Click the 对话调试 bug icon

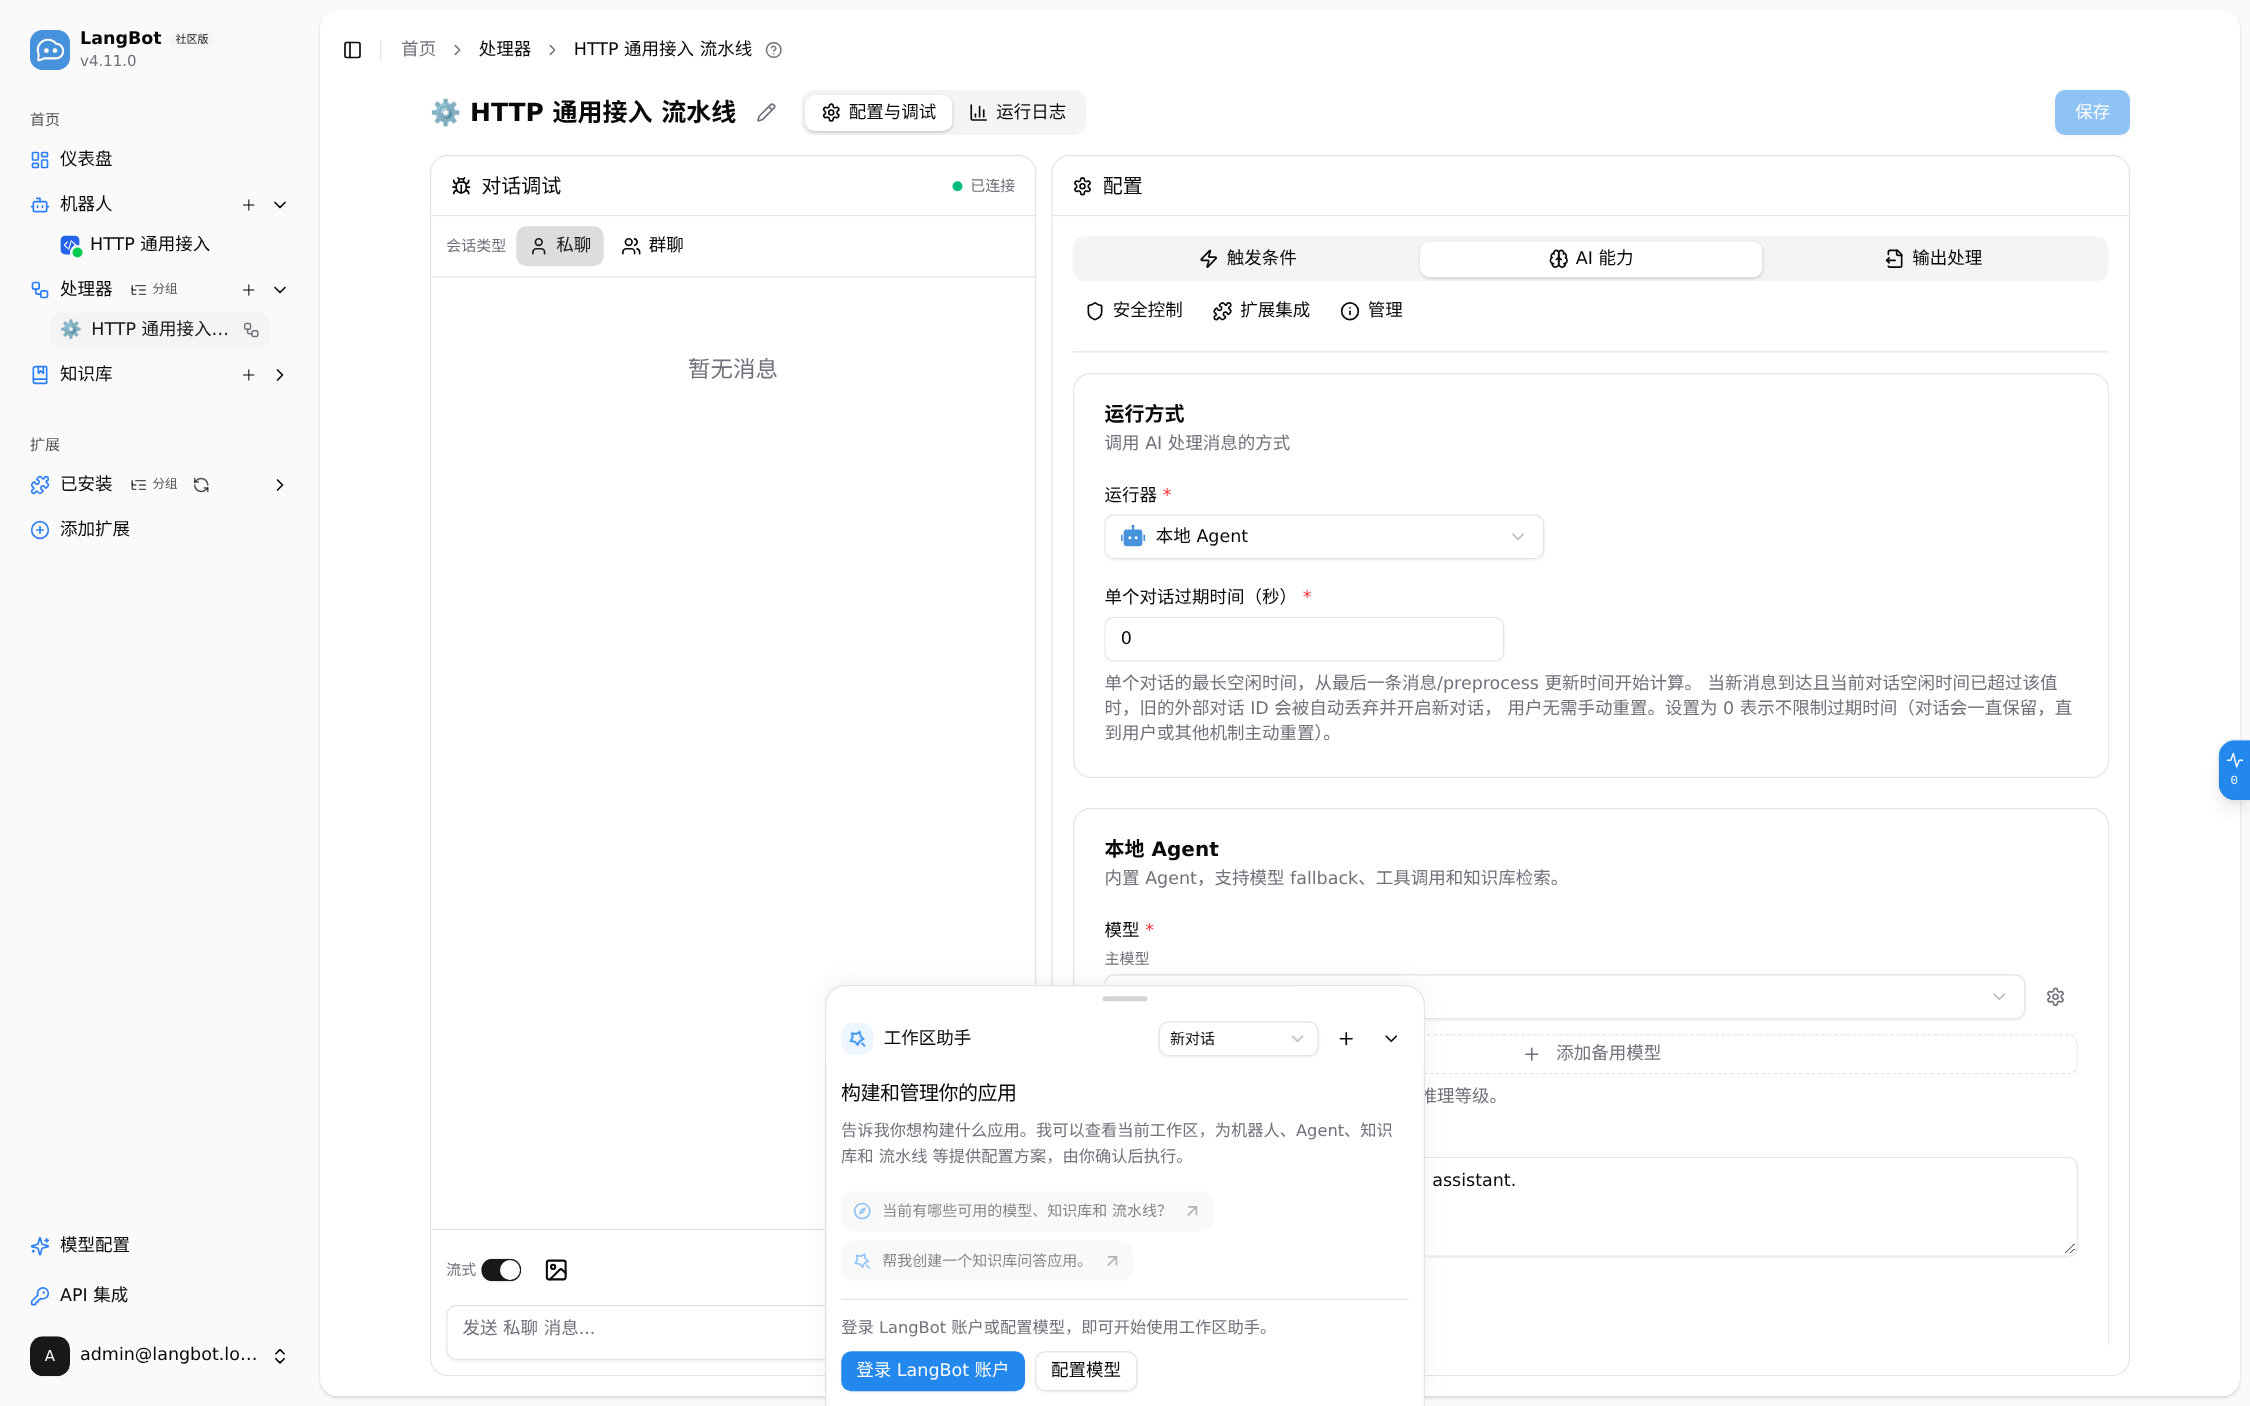tap(461, 186)
